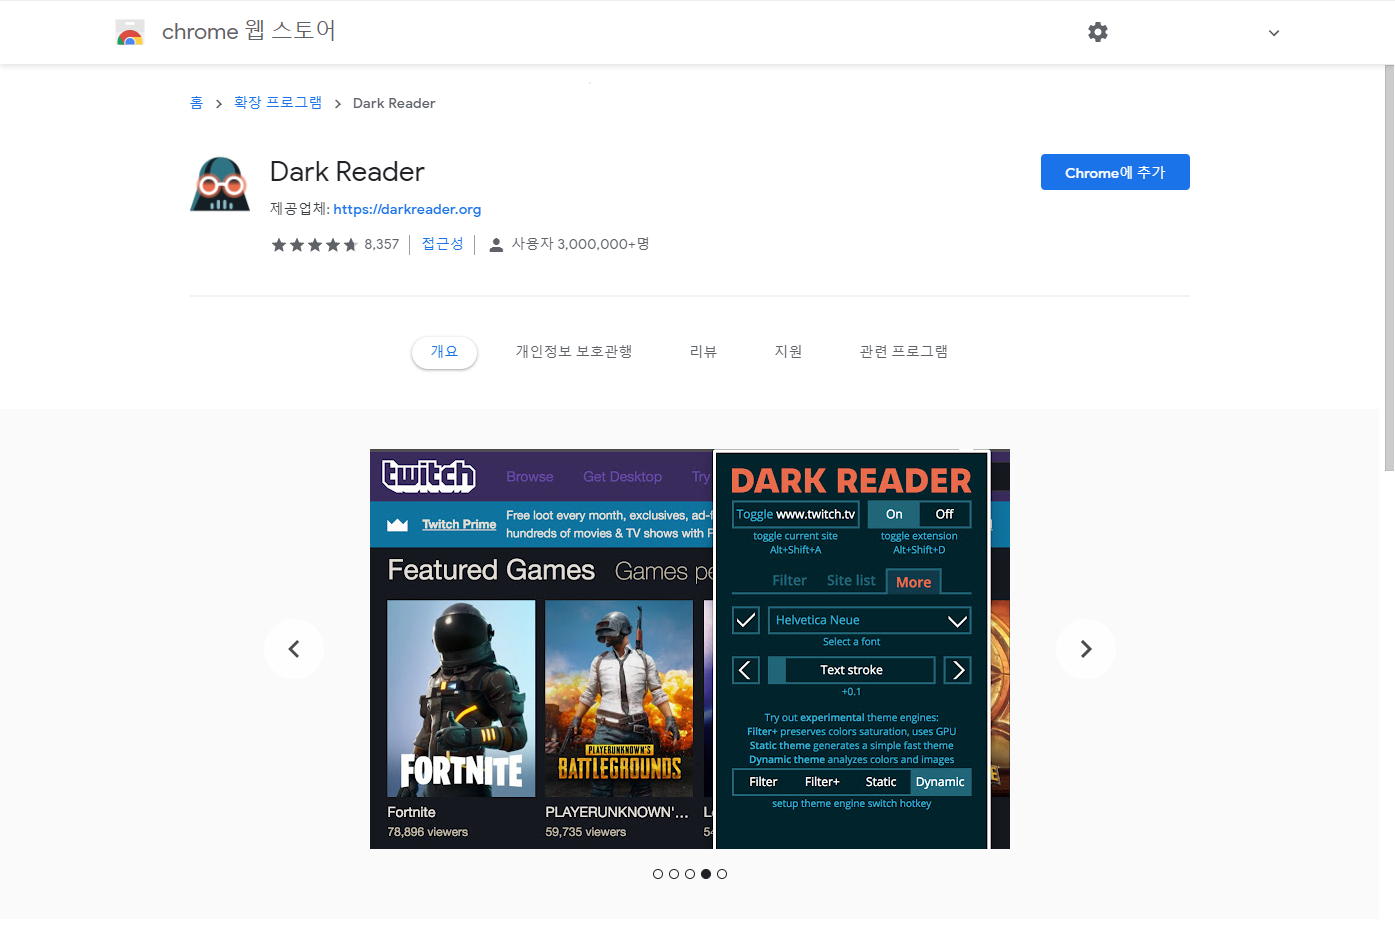Switch to 개인정보 보호관행 tab
Viewport: 1395px width, 941px height.
point(574,352)
